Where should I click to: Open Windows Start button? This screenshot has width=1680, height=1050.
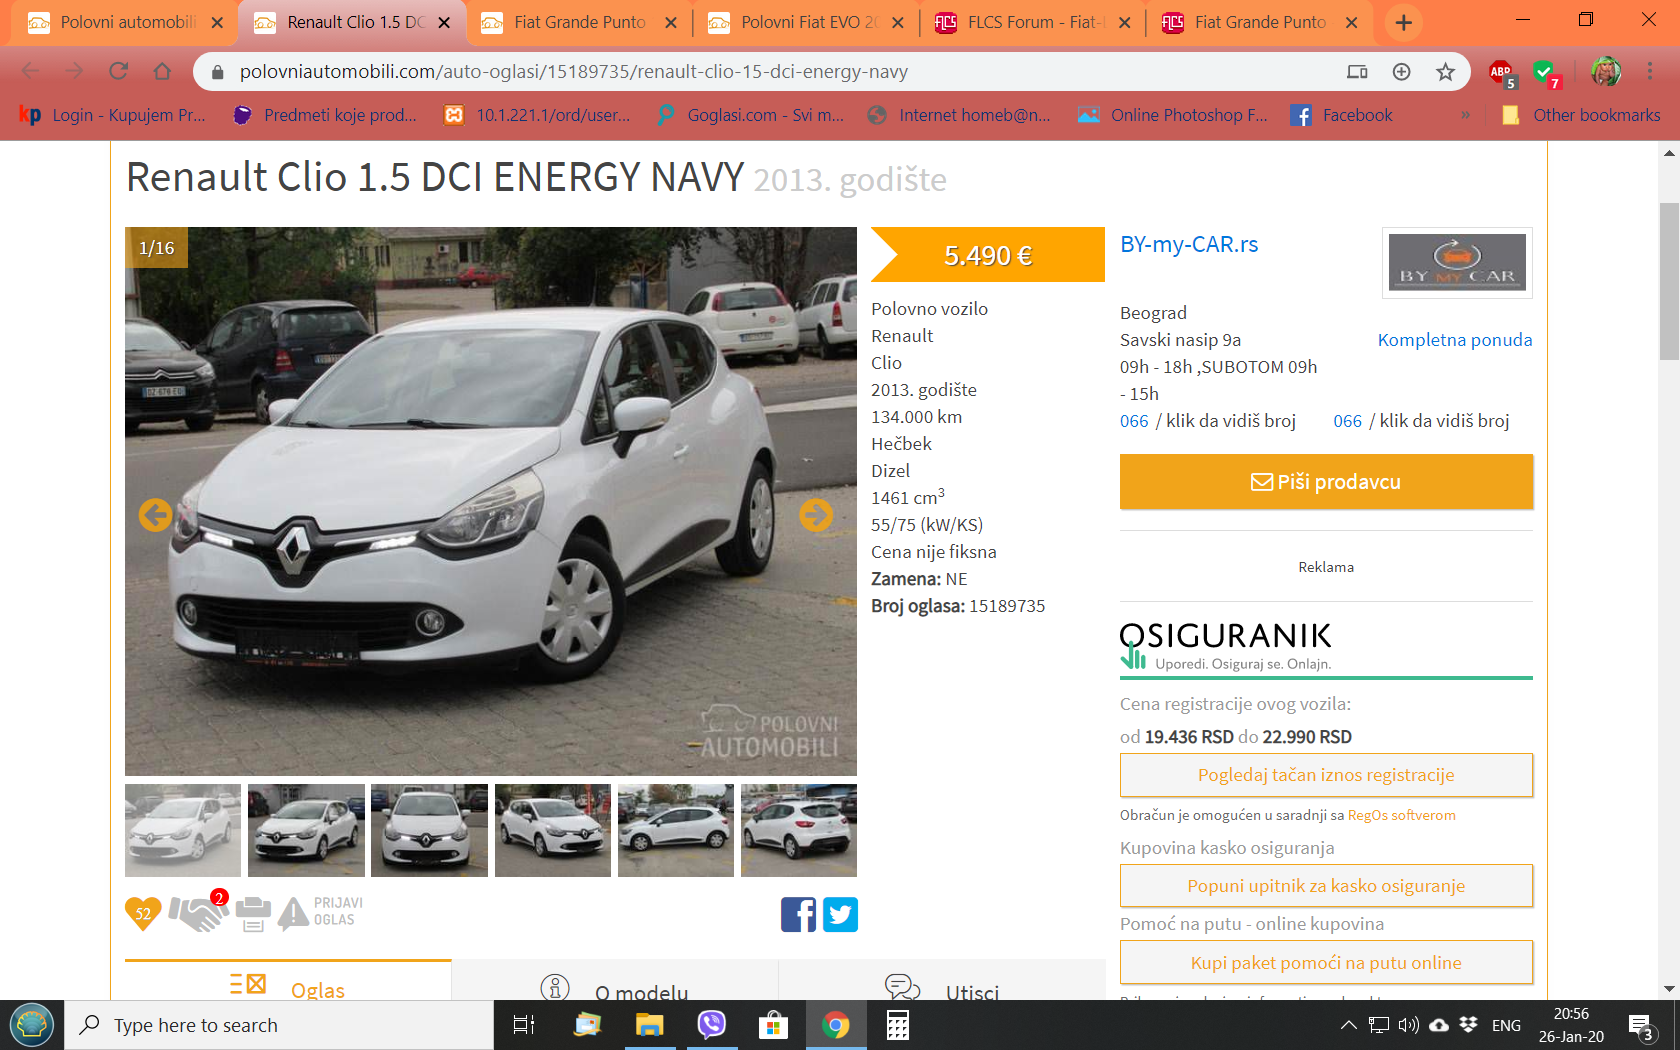pos(32,1025)
